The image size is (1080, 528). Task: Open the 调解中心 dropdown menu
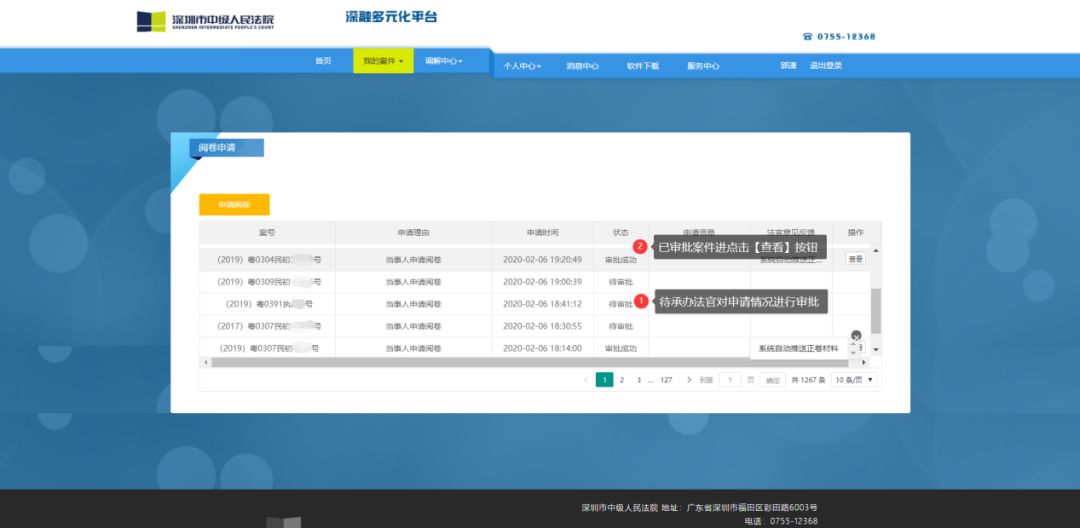pyautogui.click(x=443, y=62)
